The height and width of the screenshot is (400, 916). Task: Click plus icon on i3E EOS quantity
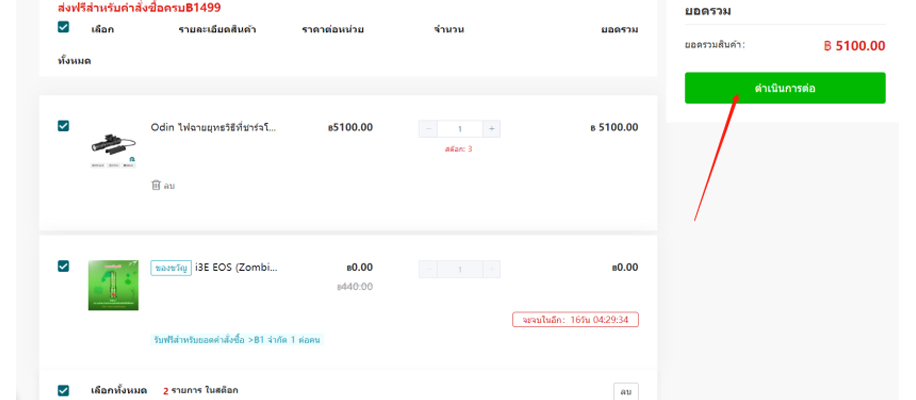491,269
